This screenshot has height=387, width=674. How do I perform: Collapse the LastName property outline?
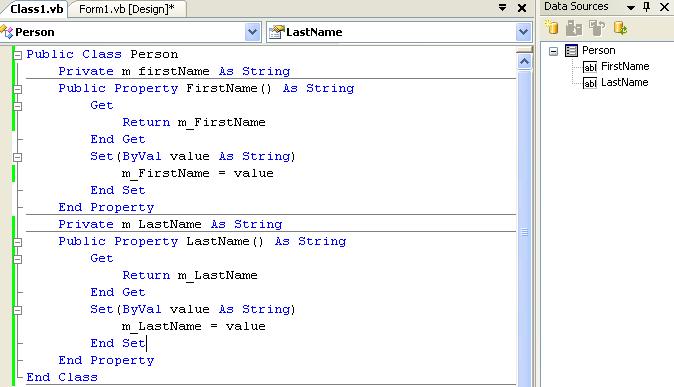pos(18,242)
